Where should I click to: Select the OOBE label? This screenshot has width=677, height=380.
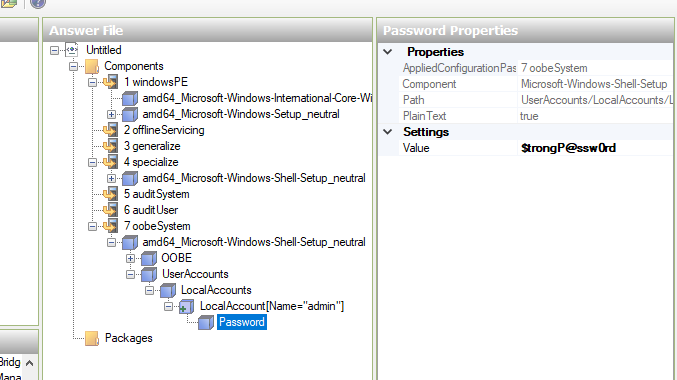coord(177,258)
